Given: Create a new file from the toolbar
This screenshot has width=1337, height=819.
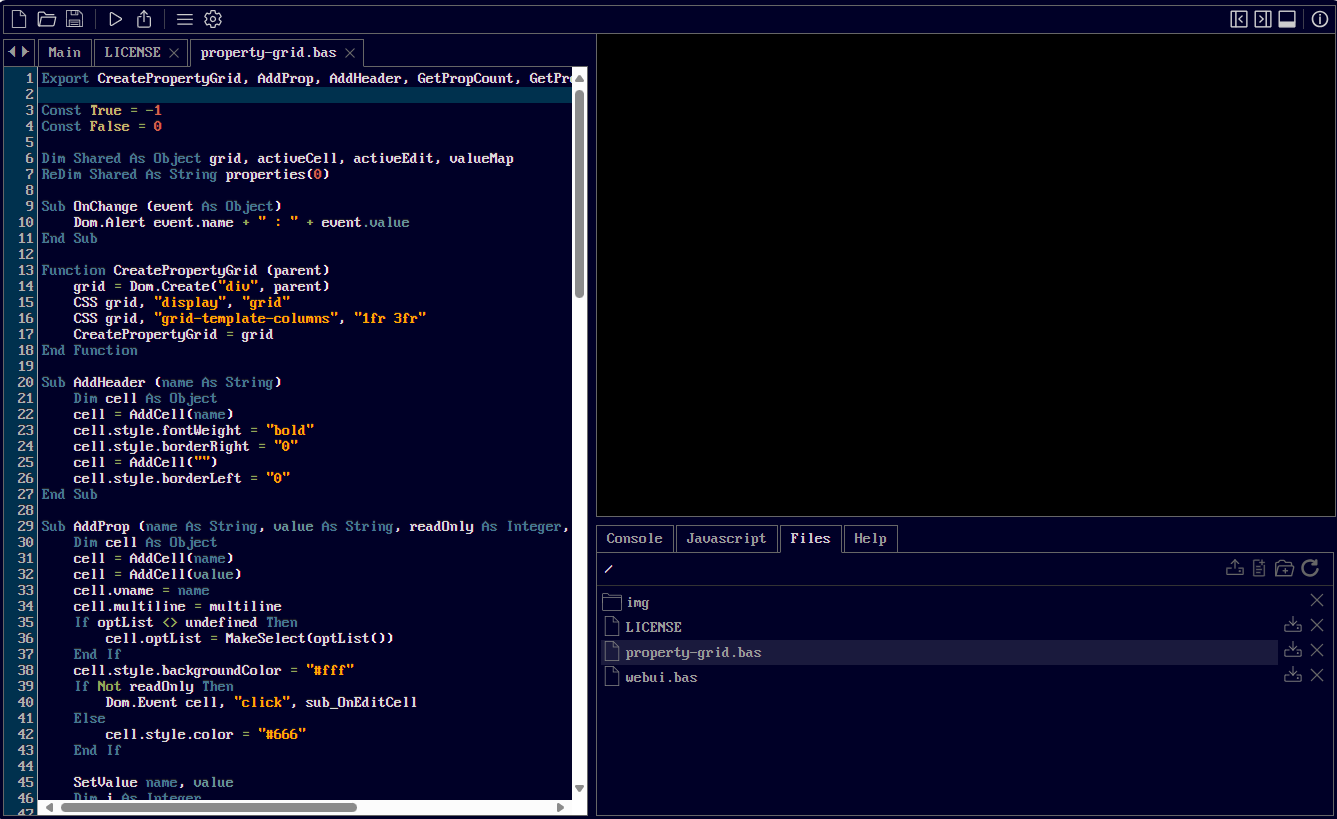Looking at the screenshot, I should 17,18.
